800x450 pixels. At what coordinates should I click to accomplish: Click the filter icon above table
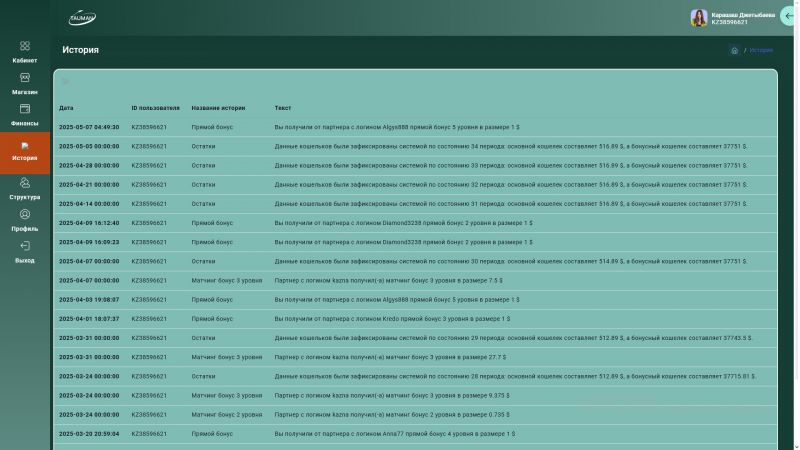(x=66, y=82)
